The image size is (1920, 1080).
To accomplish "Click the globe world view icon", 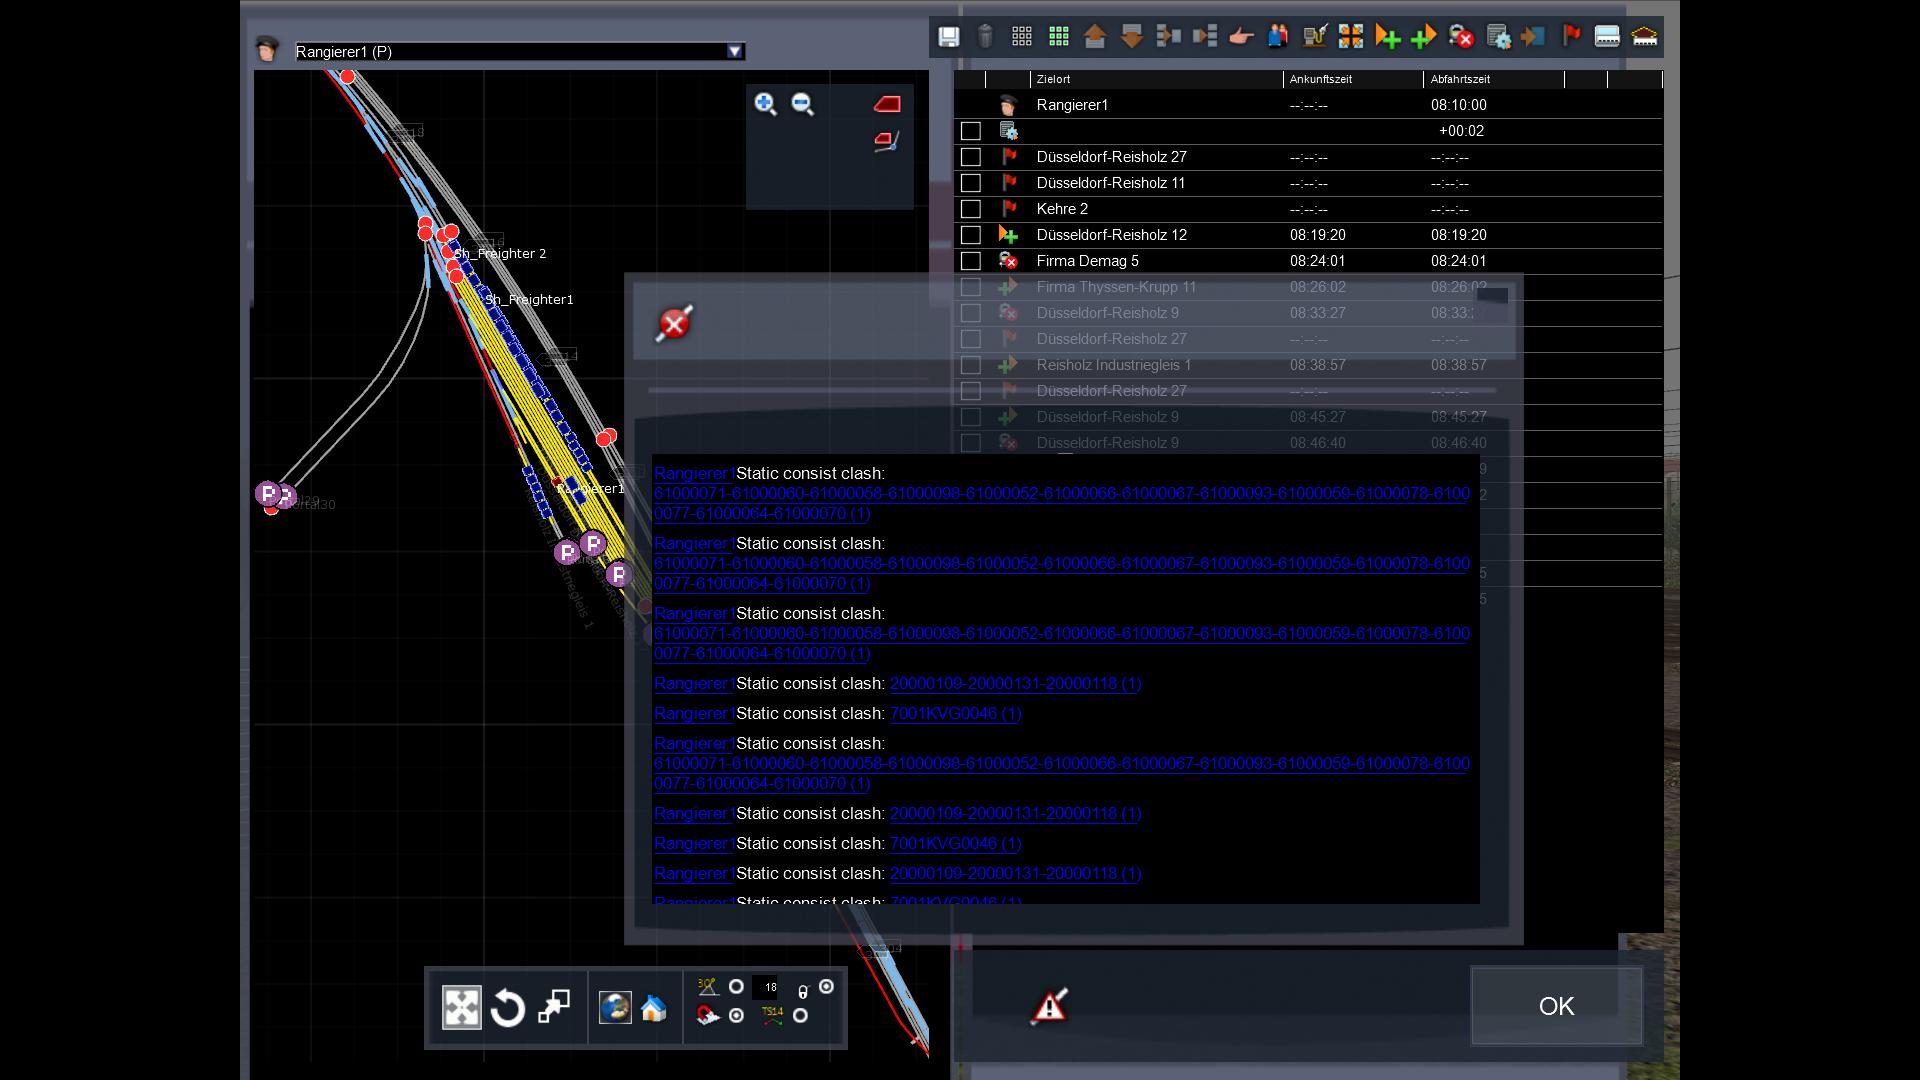I will [614, 1008].
